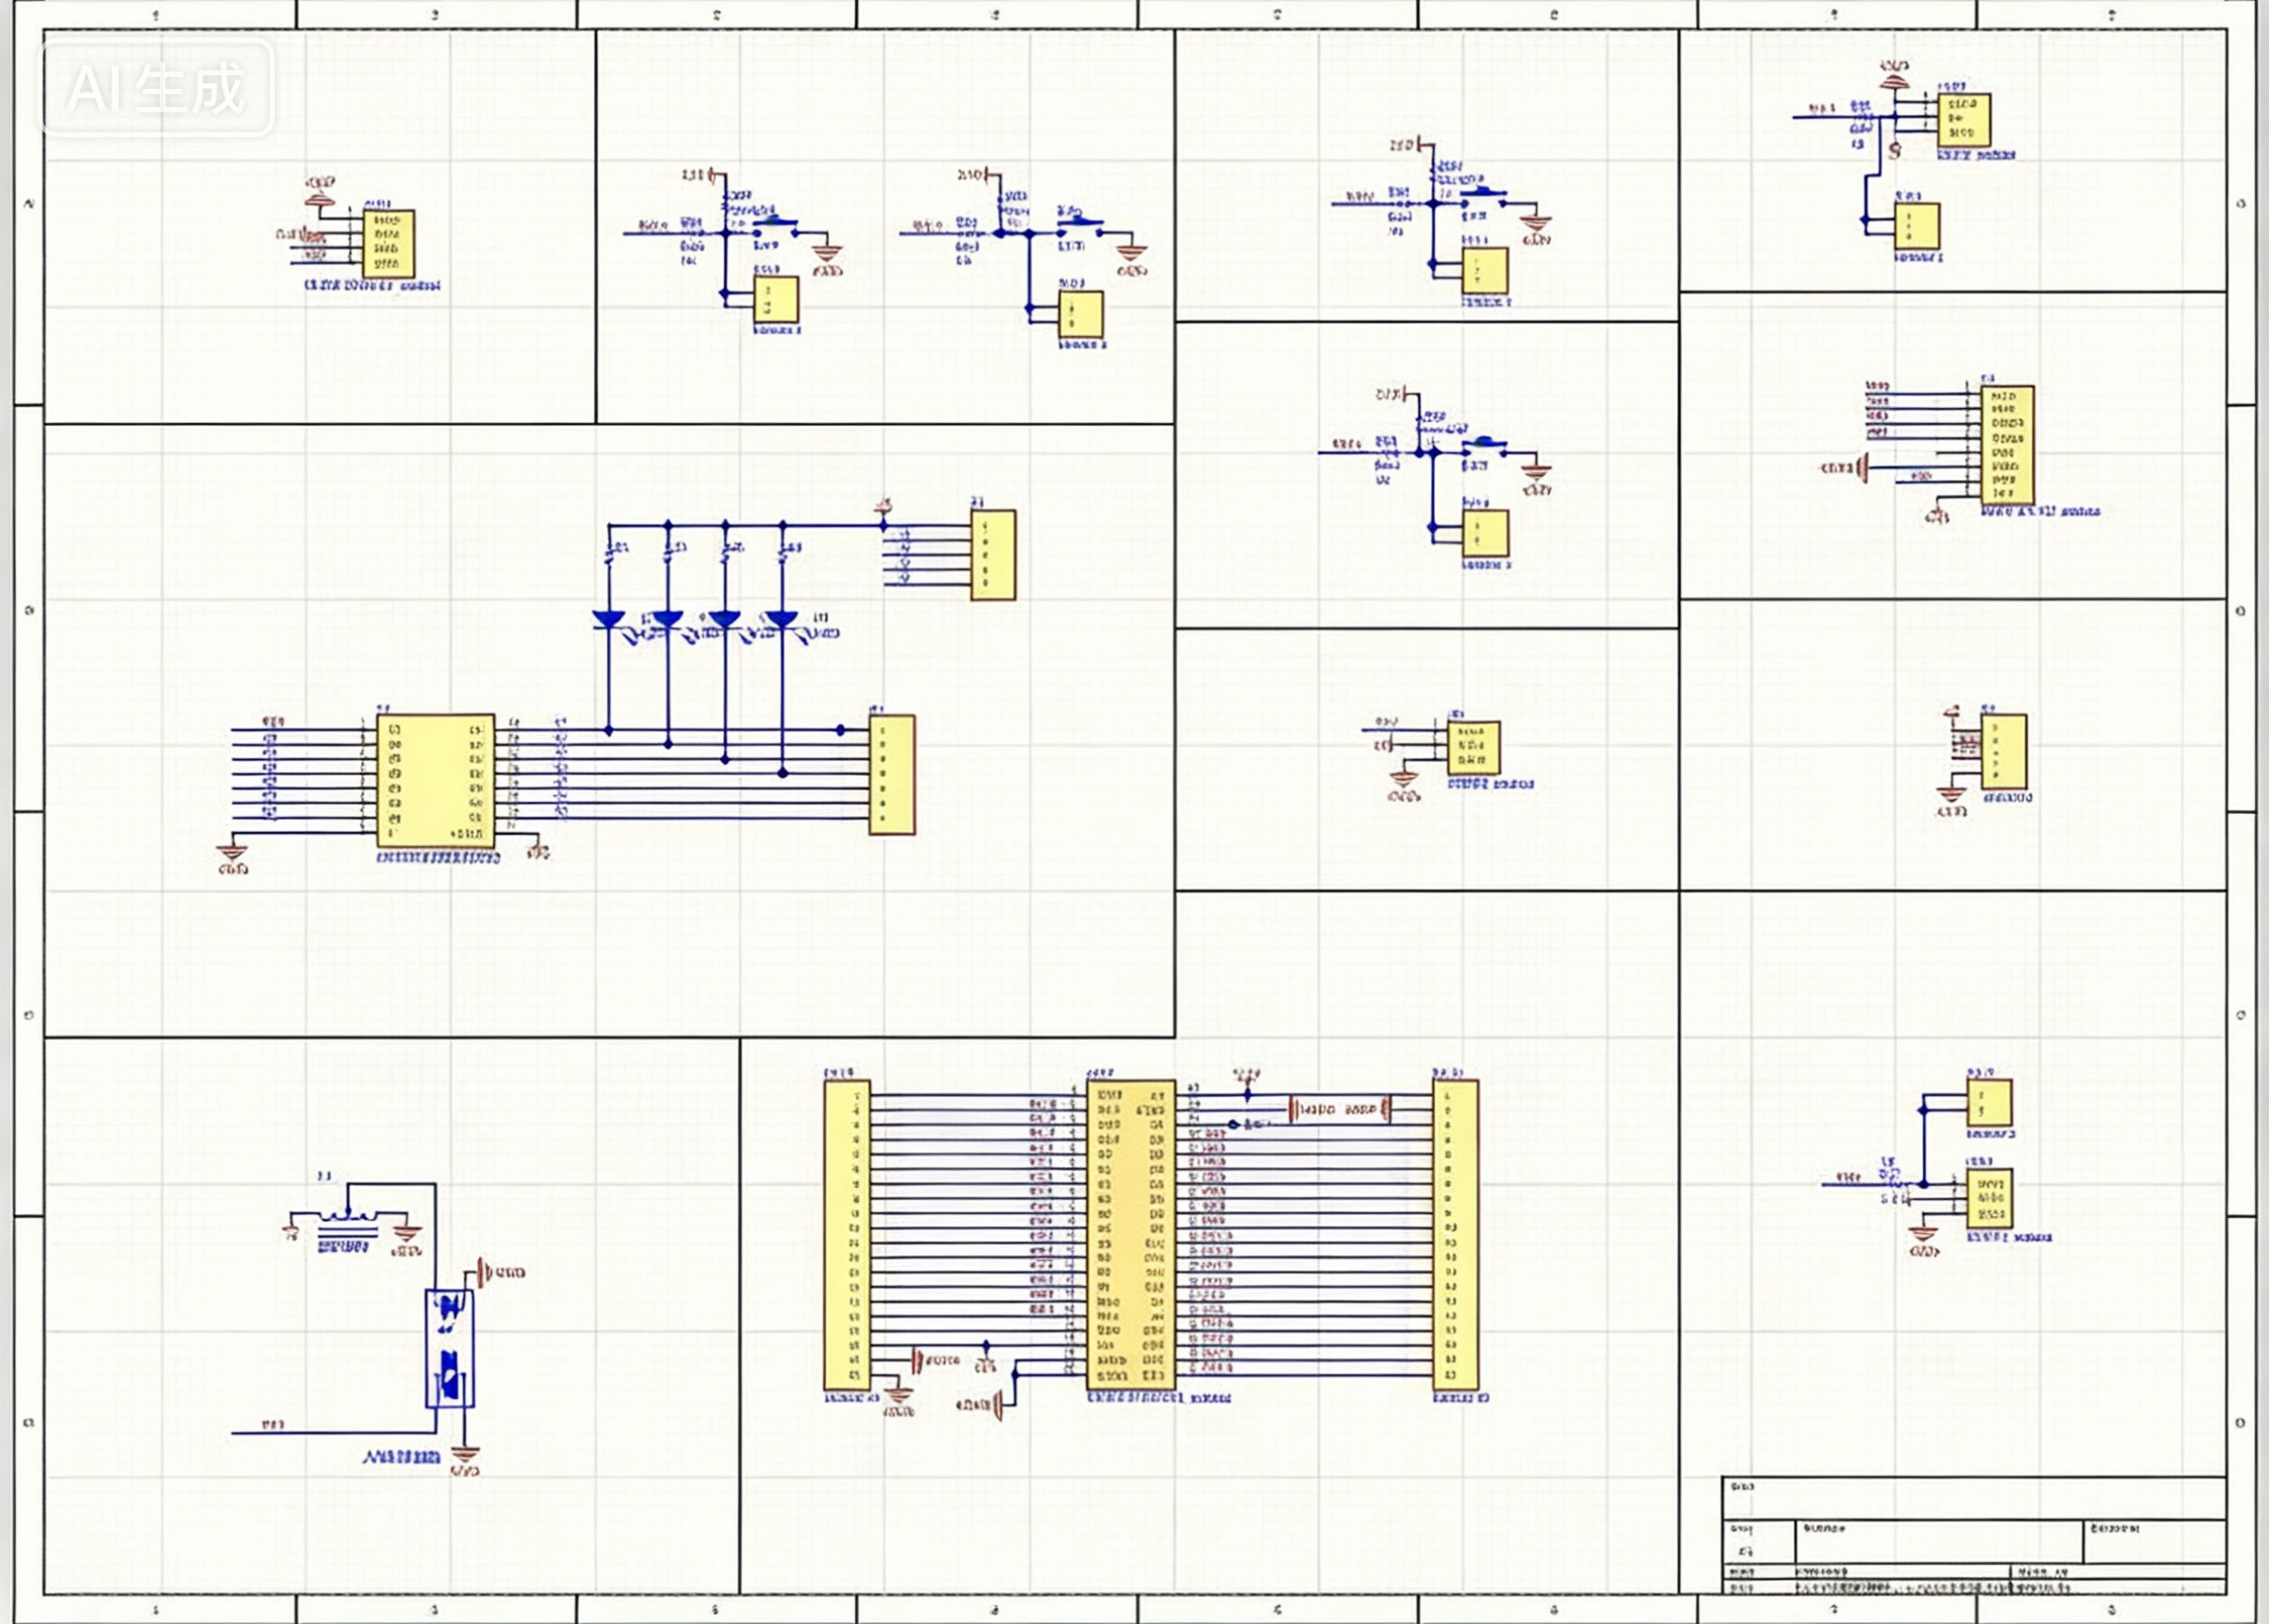Select the large yellow IC in bottom-center block
The image size is (2269, 1624).
click(1130, 1234)
